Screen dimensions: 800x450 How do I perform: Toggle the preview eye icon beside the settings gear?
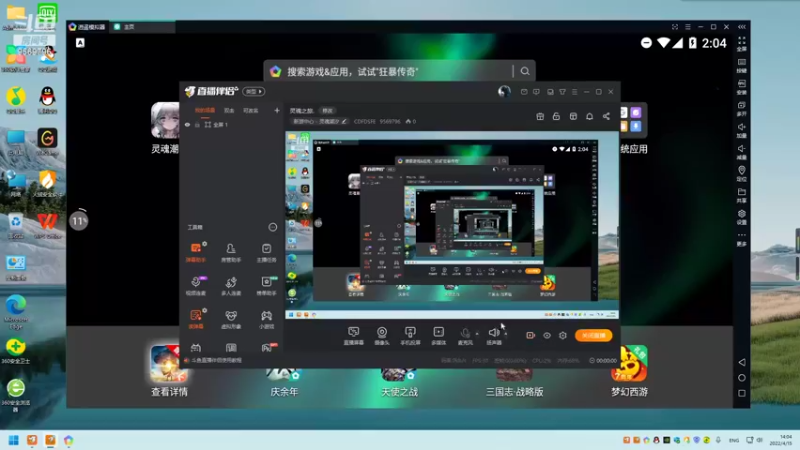pyautogui.click(x=546, y=335)
